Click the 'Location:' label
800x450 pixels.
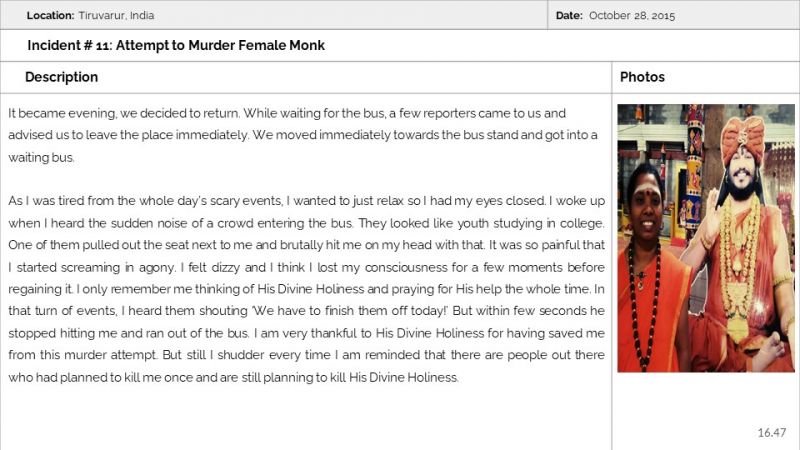50,15
